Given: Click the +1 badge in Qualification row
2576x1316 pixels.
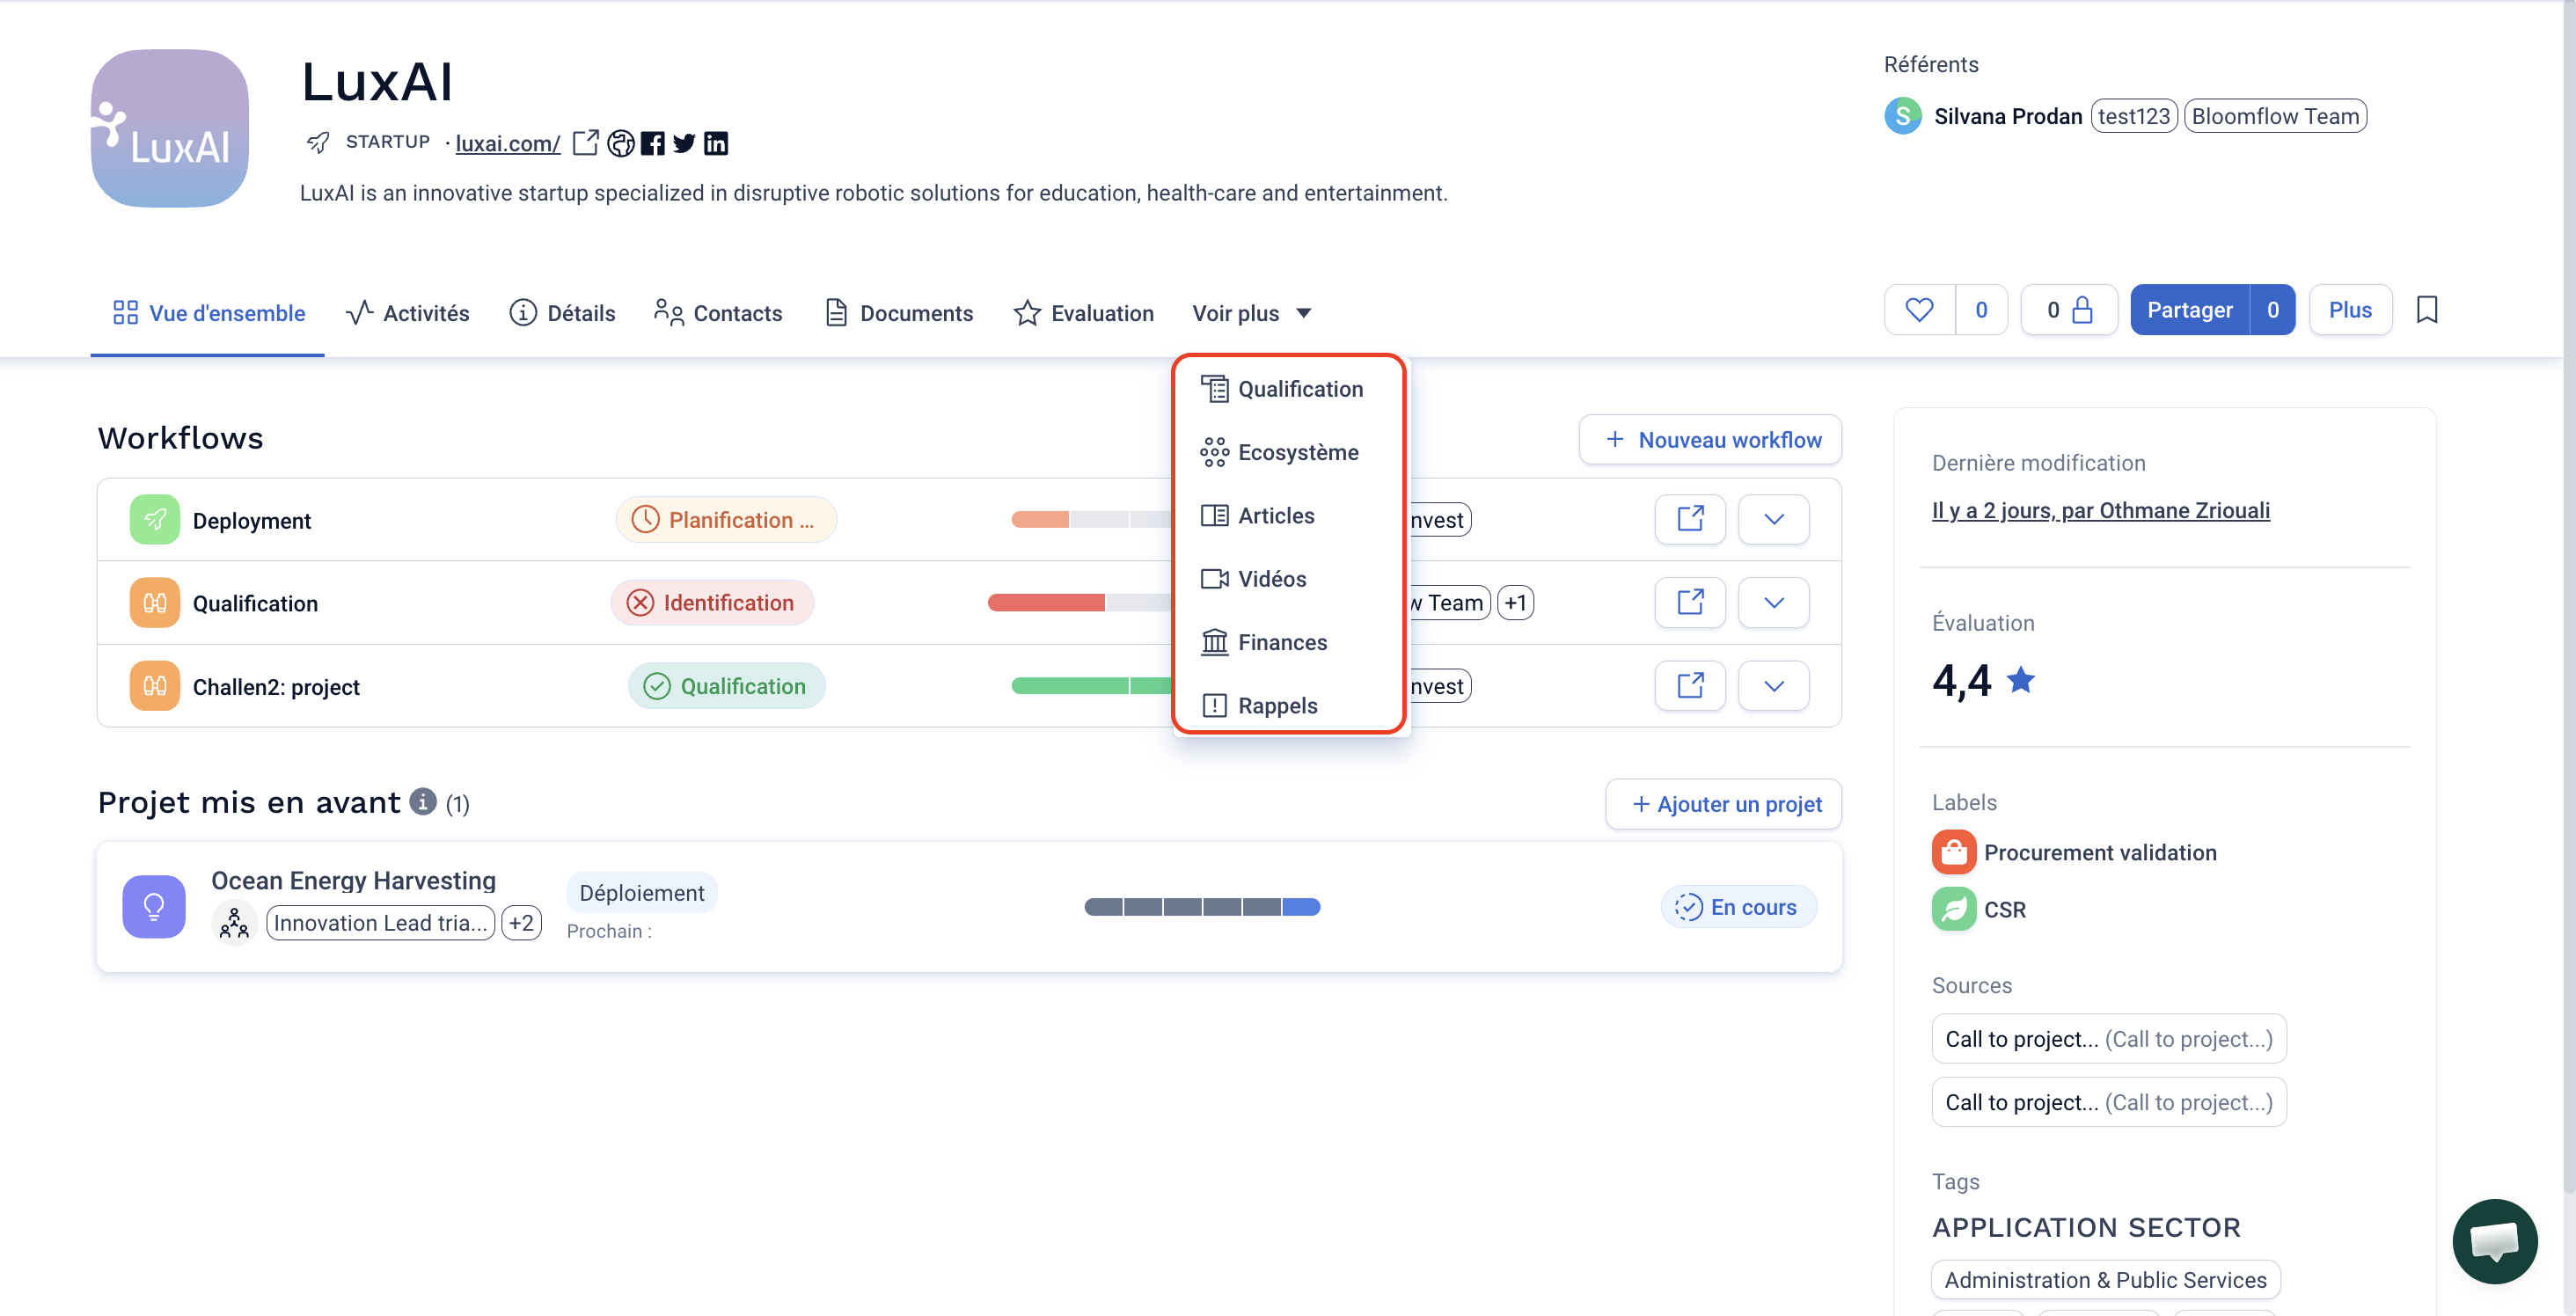Looking at the screenshot, I should (x=1515, y=603).
